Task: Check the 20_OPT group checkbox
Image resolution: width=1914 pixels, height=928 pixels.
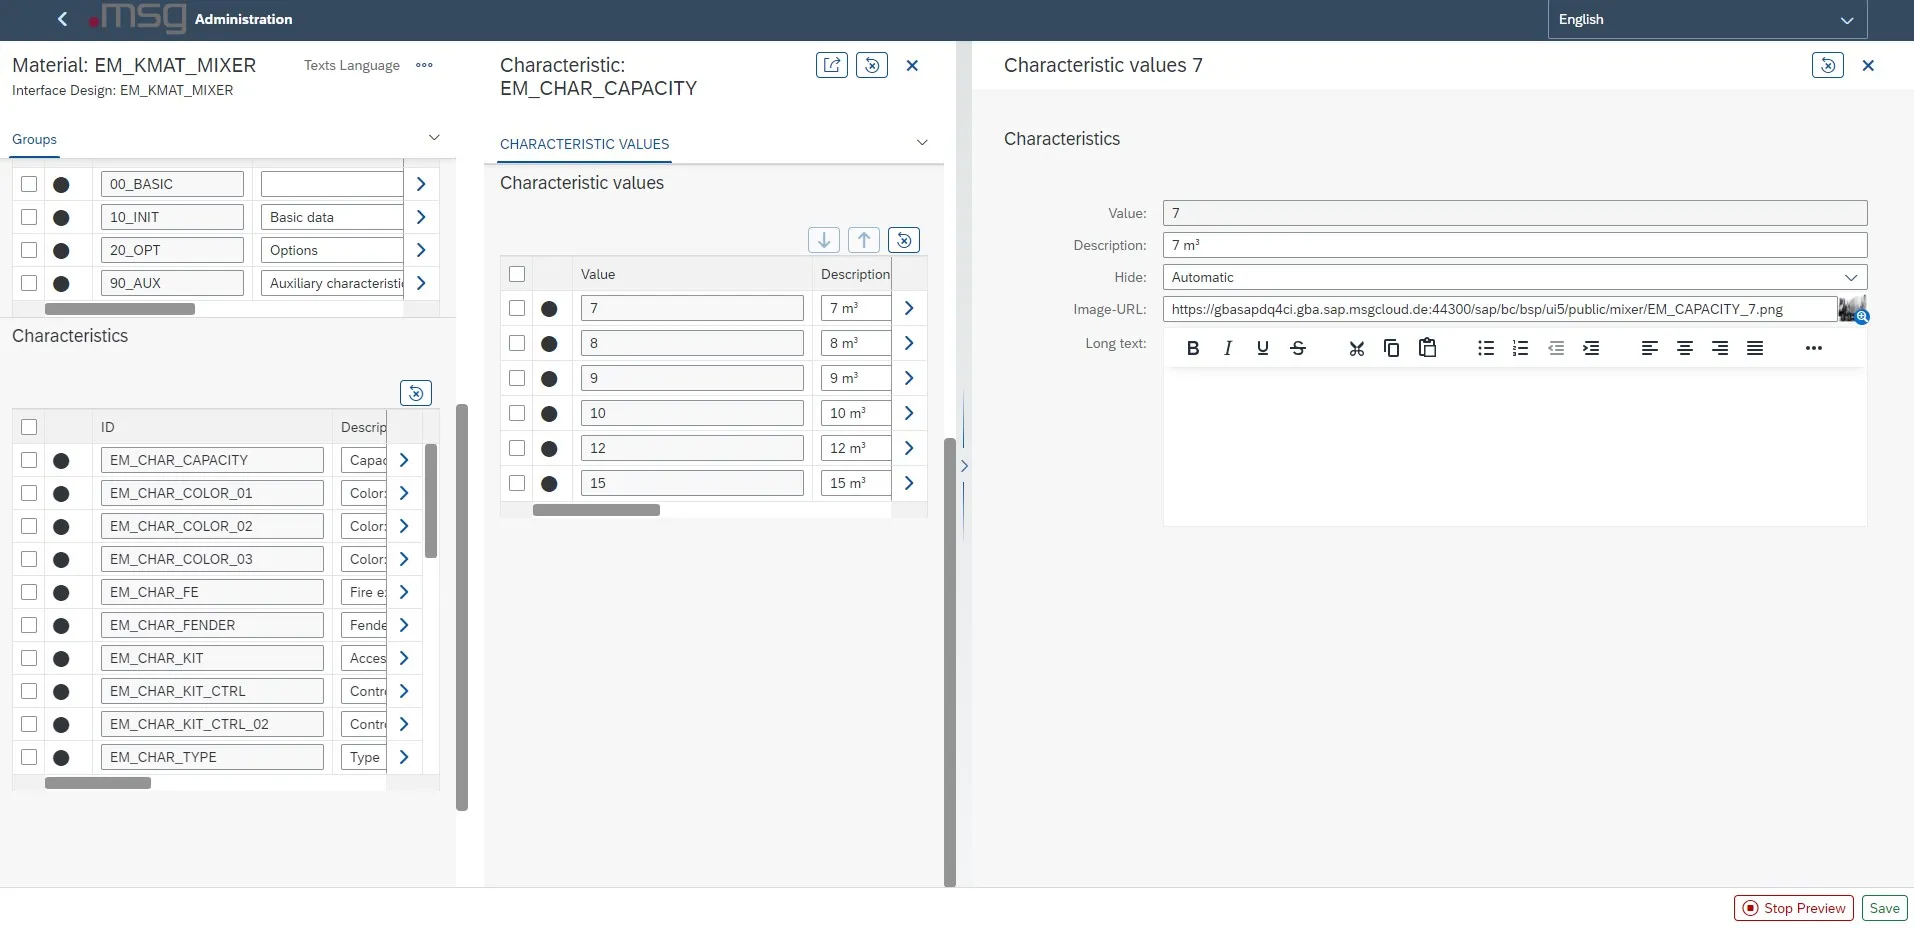Action: tap(29, 250)
